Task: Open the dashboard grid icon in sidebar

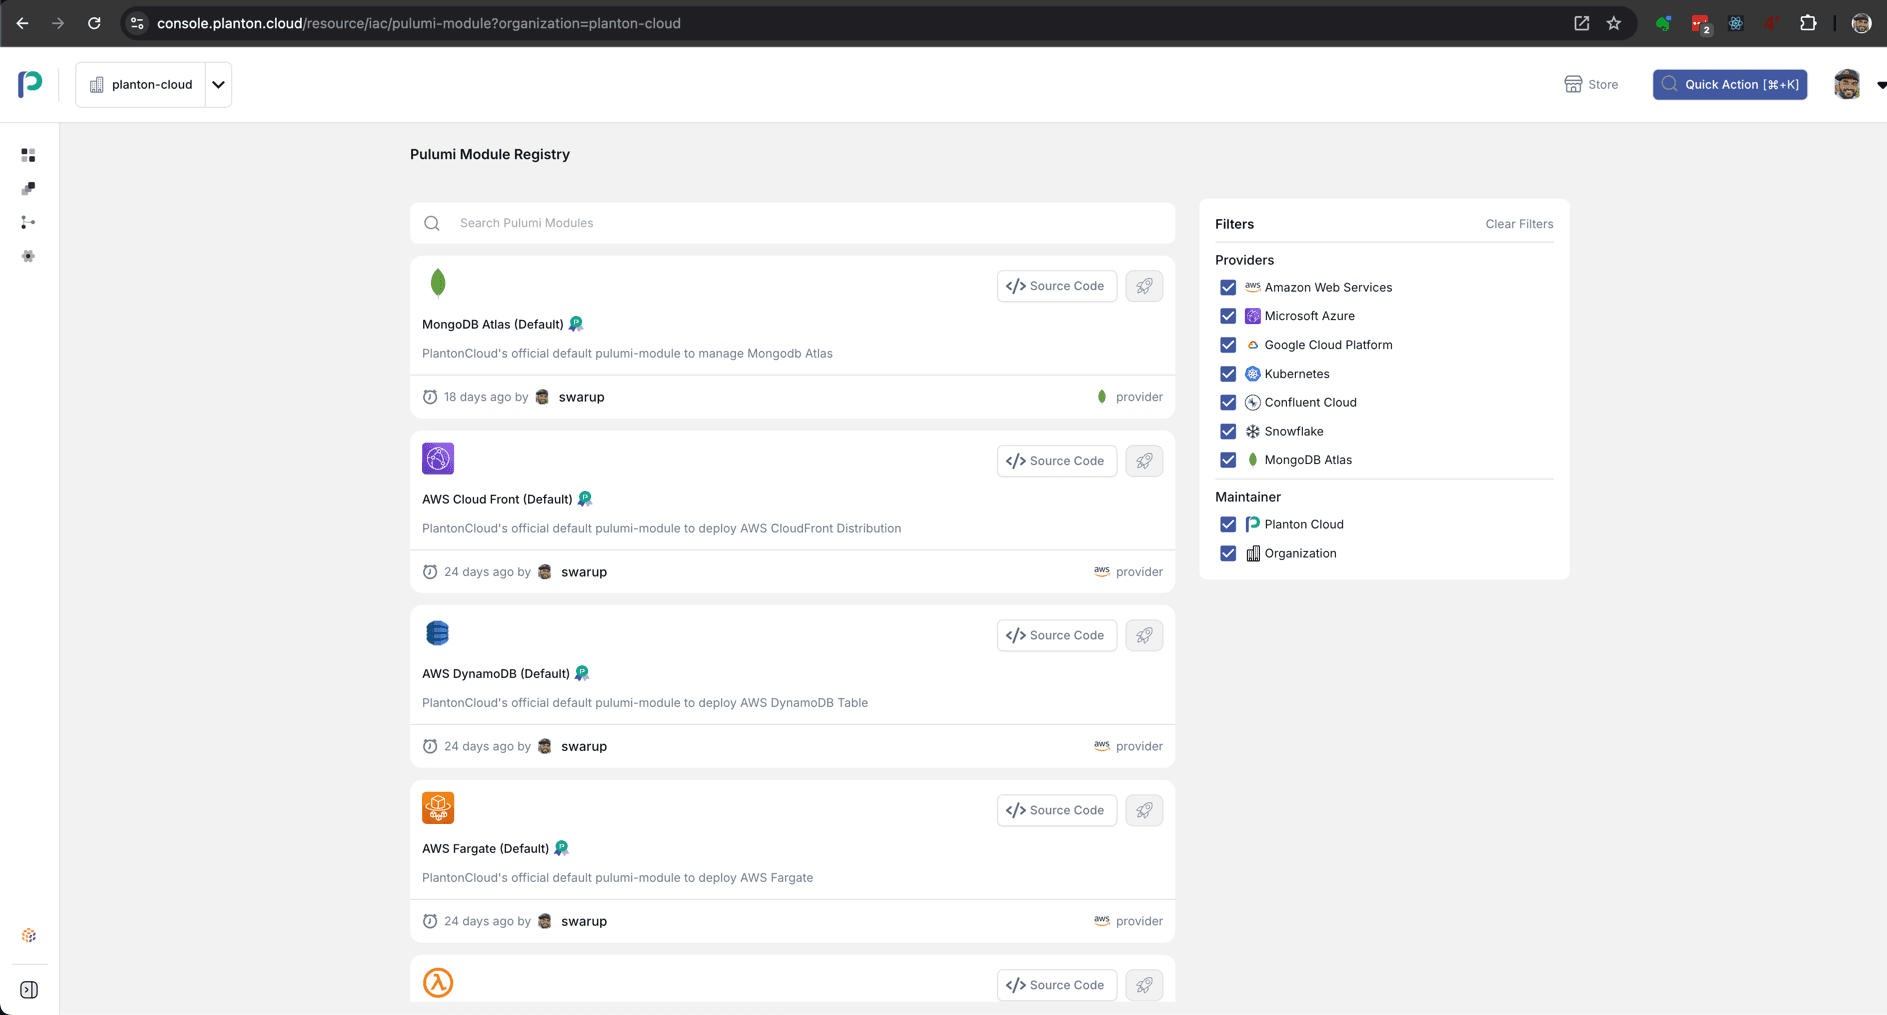Action: (28, 155)
